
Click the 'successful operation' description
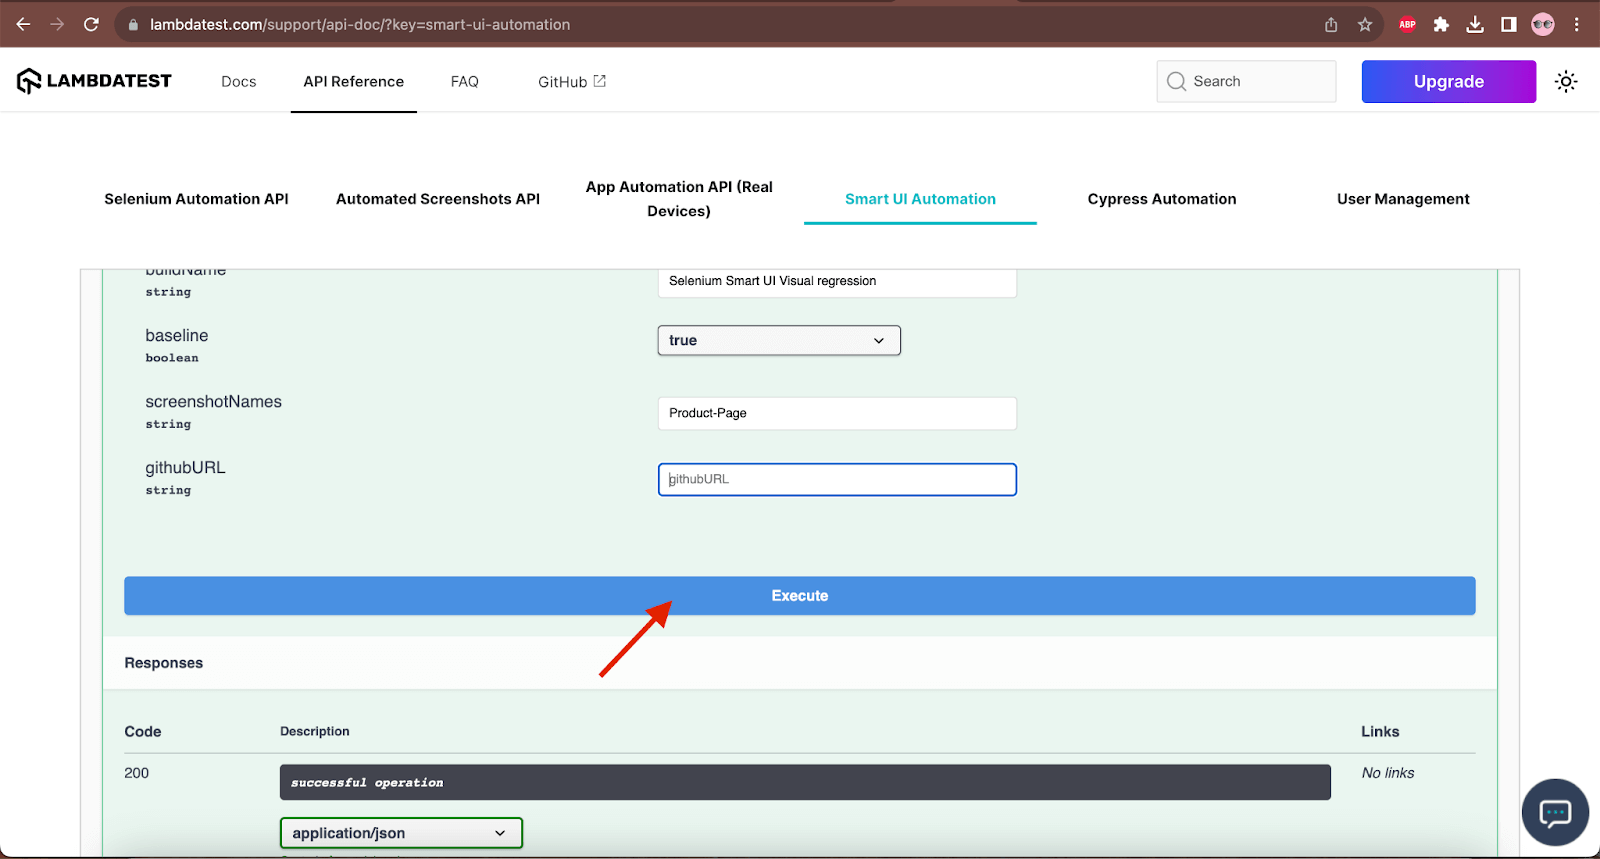click(367, 783)
